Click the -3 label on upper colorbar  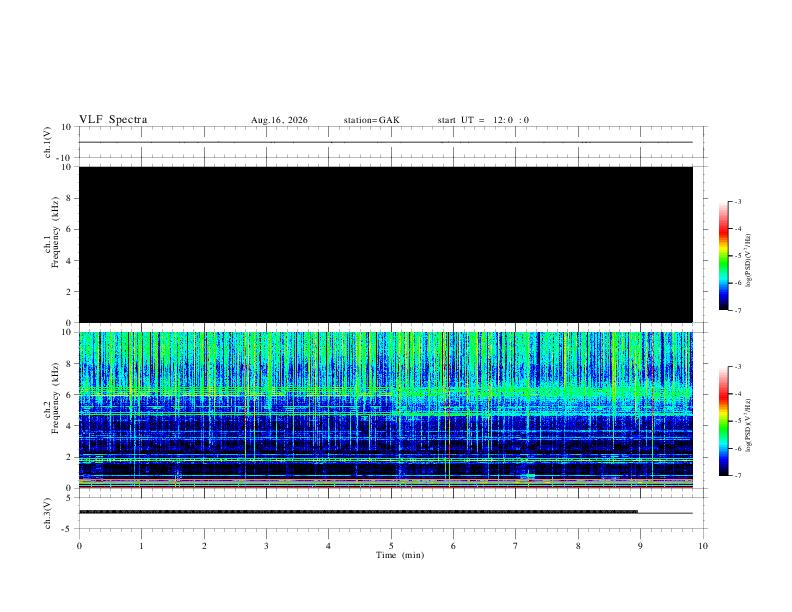click(x=738, y=201)
